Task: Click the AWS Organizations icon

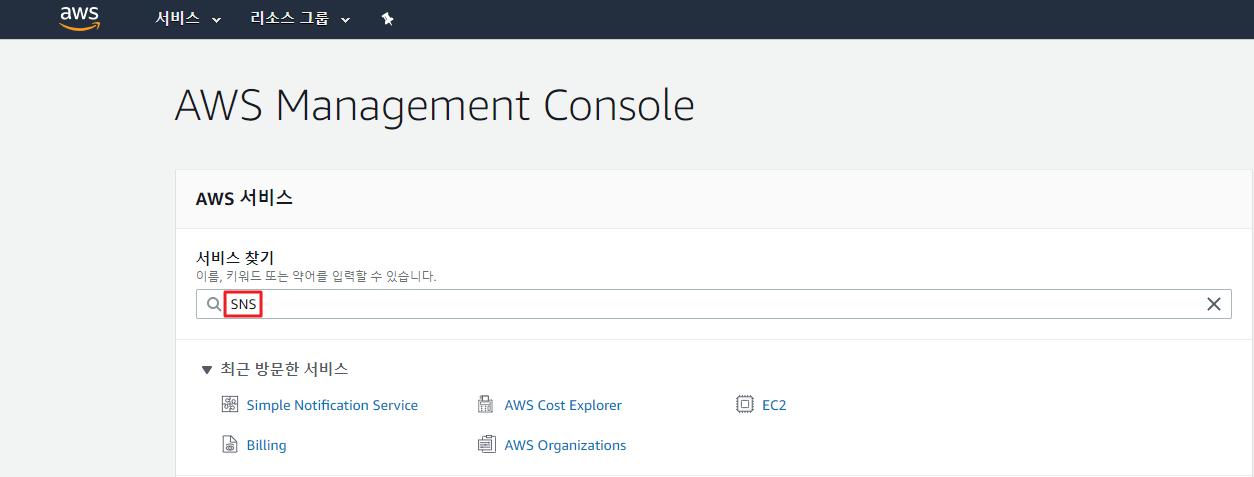Action: [487, 445]
